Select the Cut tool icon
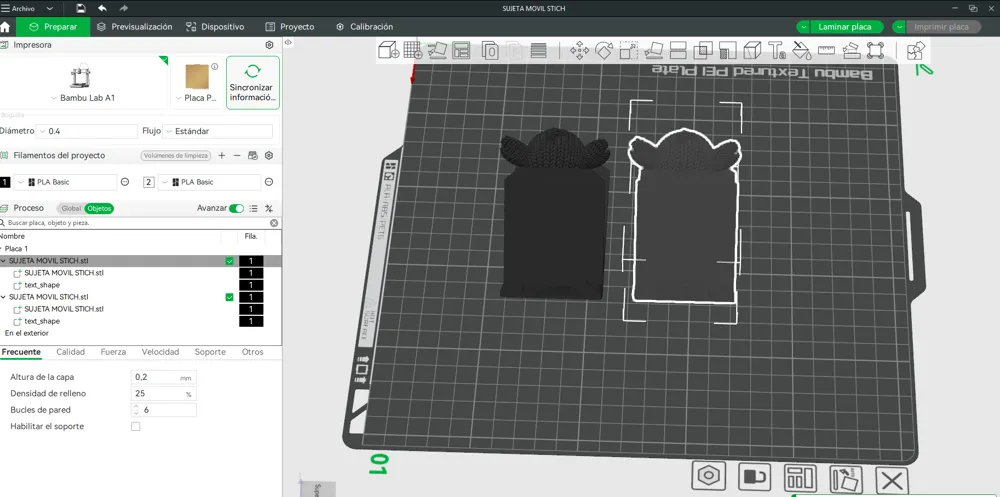 pos(679,50)
